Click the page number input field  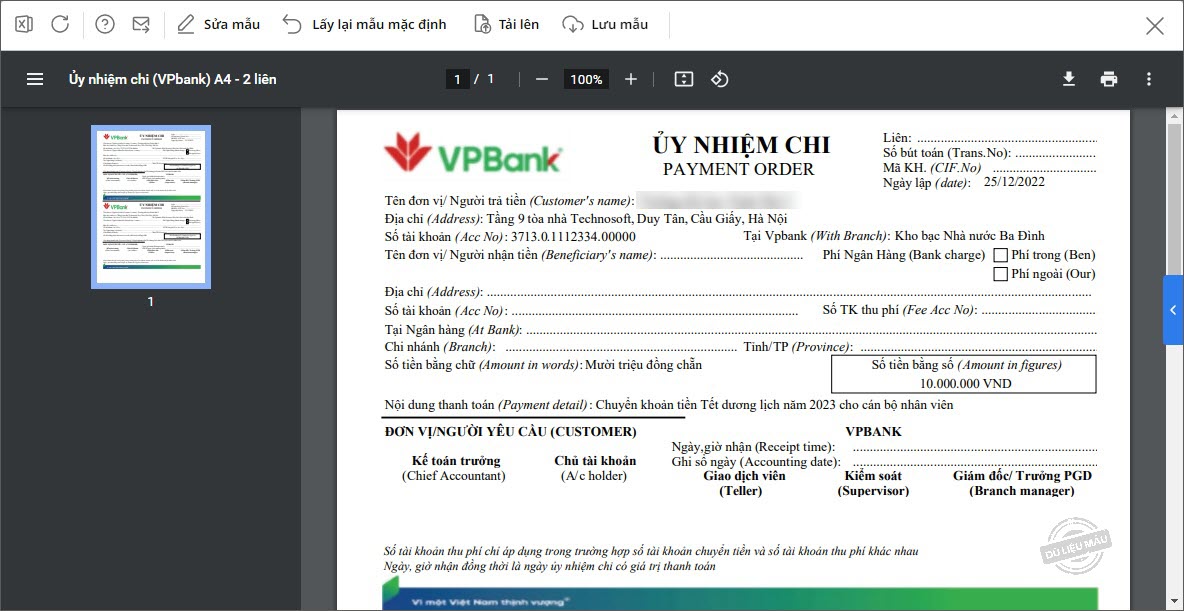[457, 79]
